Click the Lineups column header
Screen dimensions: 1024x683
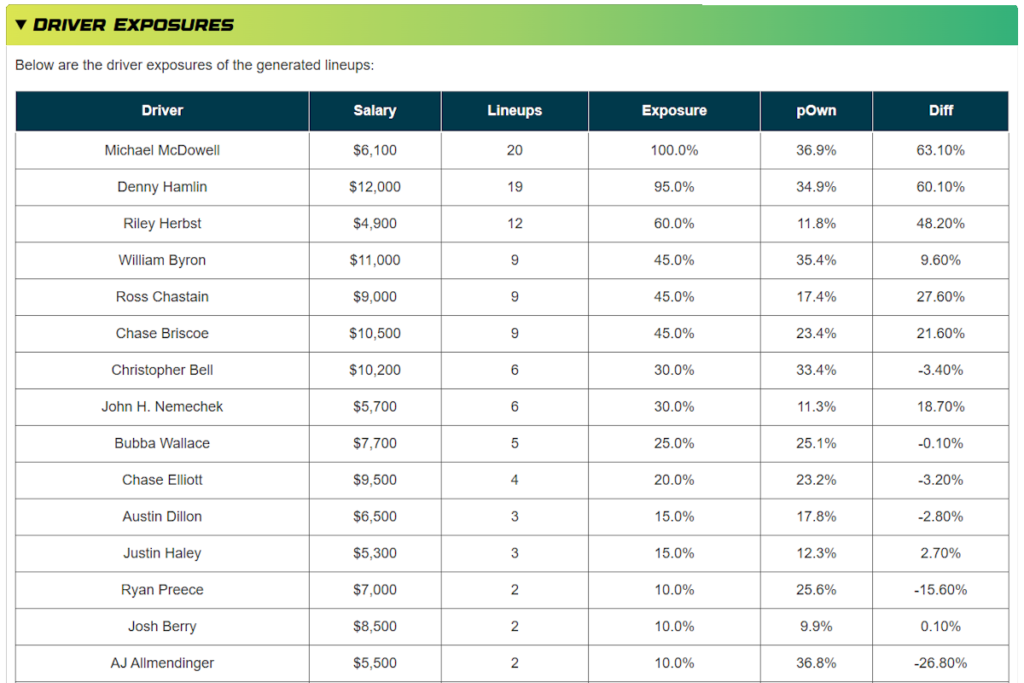click(x=514, y=111)
